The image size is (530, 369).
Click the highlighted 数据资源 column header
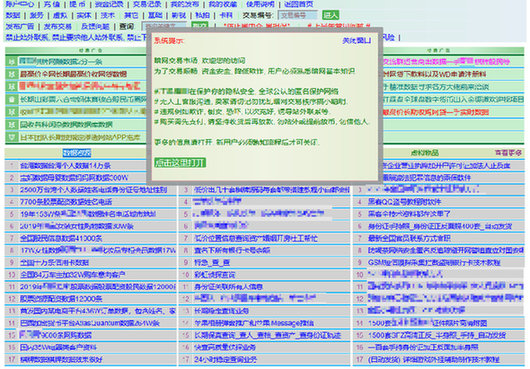[x=77, y=153]
